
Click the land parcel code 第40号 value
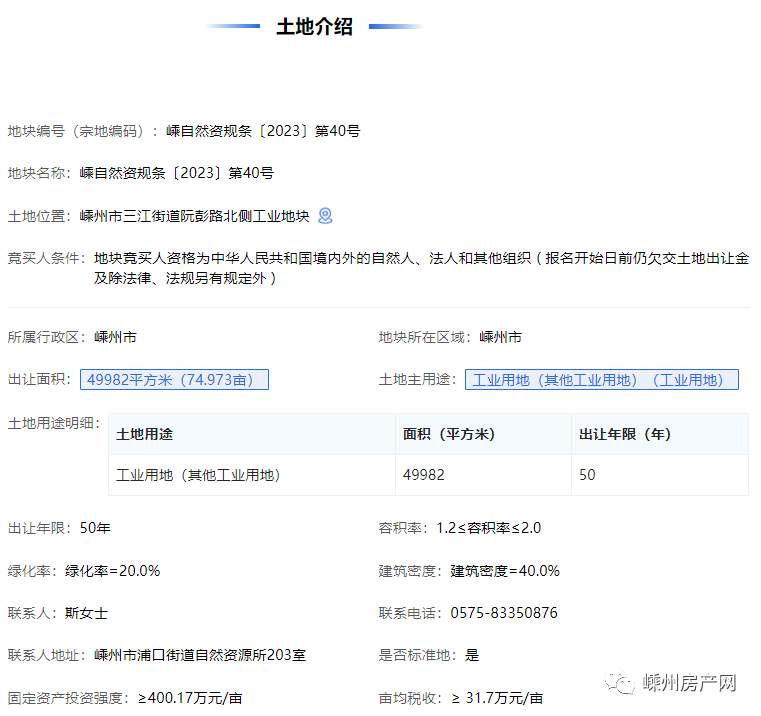pyautogui.click(x=263, y=131)
